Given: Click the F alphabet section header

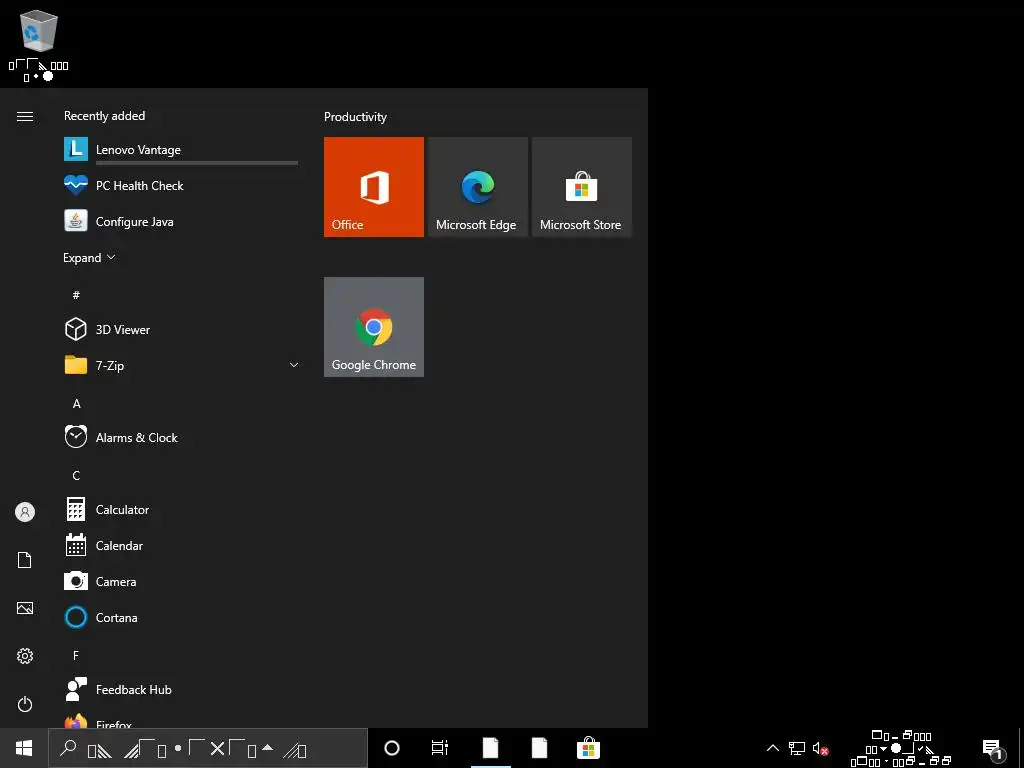Looking at the screenshot, I should click(76, 655).
